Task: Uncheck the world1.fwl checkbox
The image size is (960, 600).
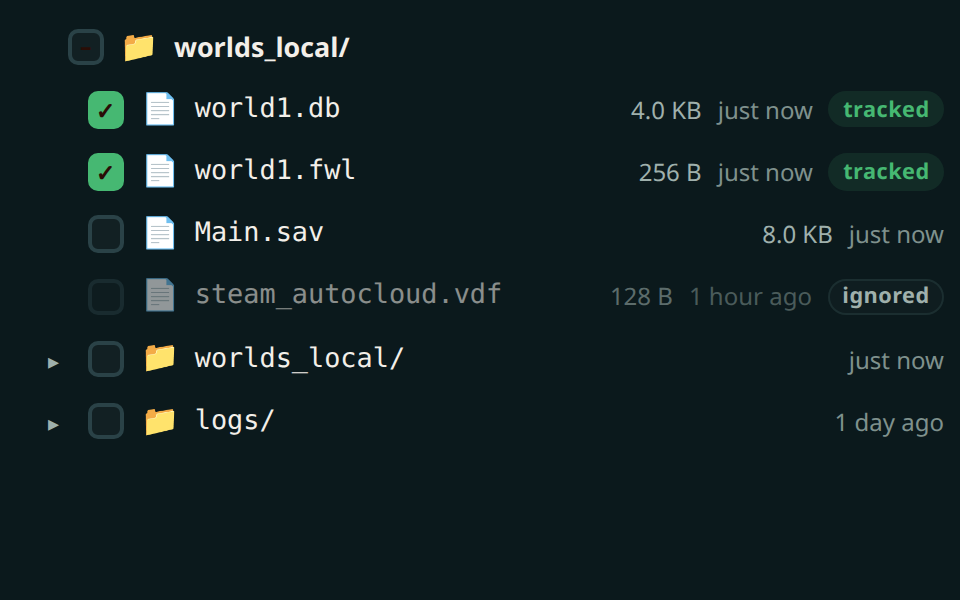Action: (106, 172)
